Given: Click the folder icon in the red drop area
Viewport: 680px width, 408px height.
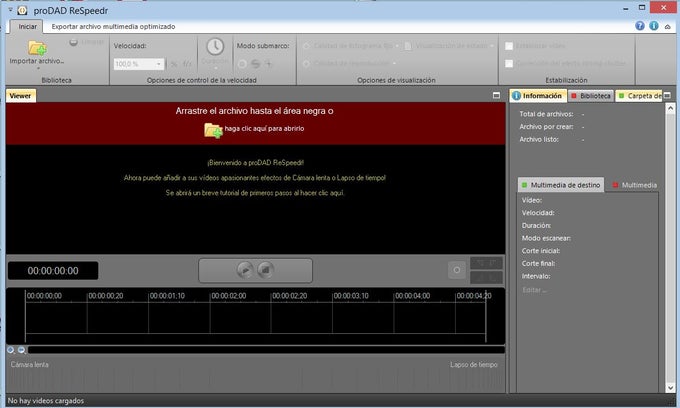Looking at the screenshot, I should click(213, 130).
